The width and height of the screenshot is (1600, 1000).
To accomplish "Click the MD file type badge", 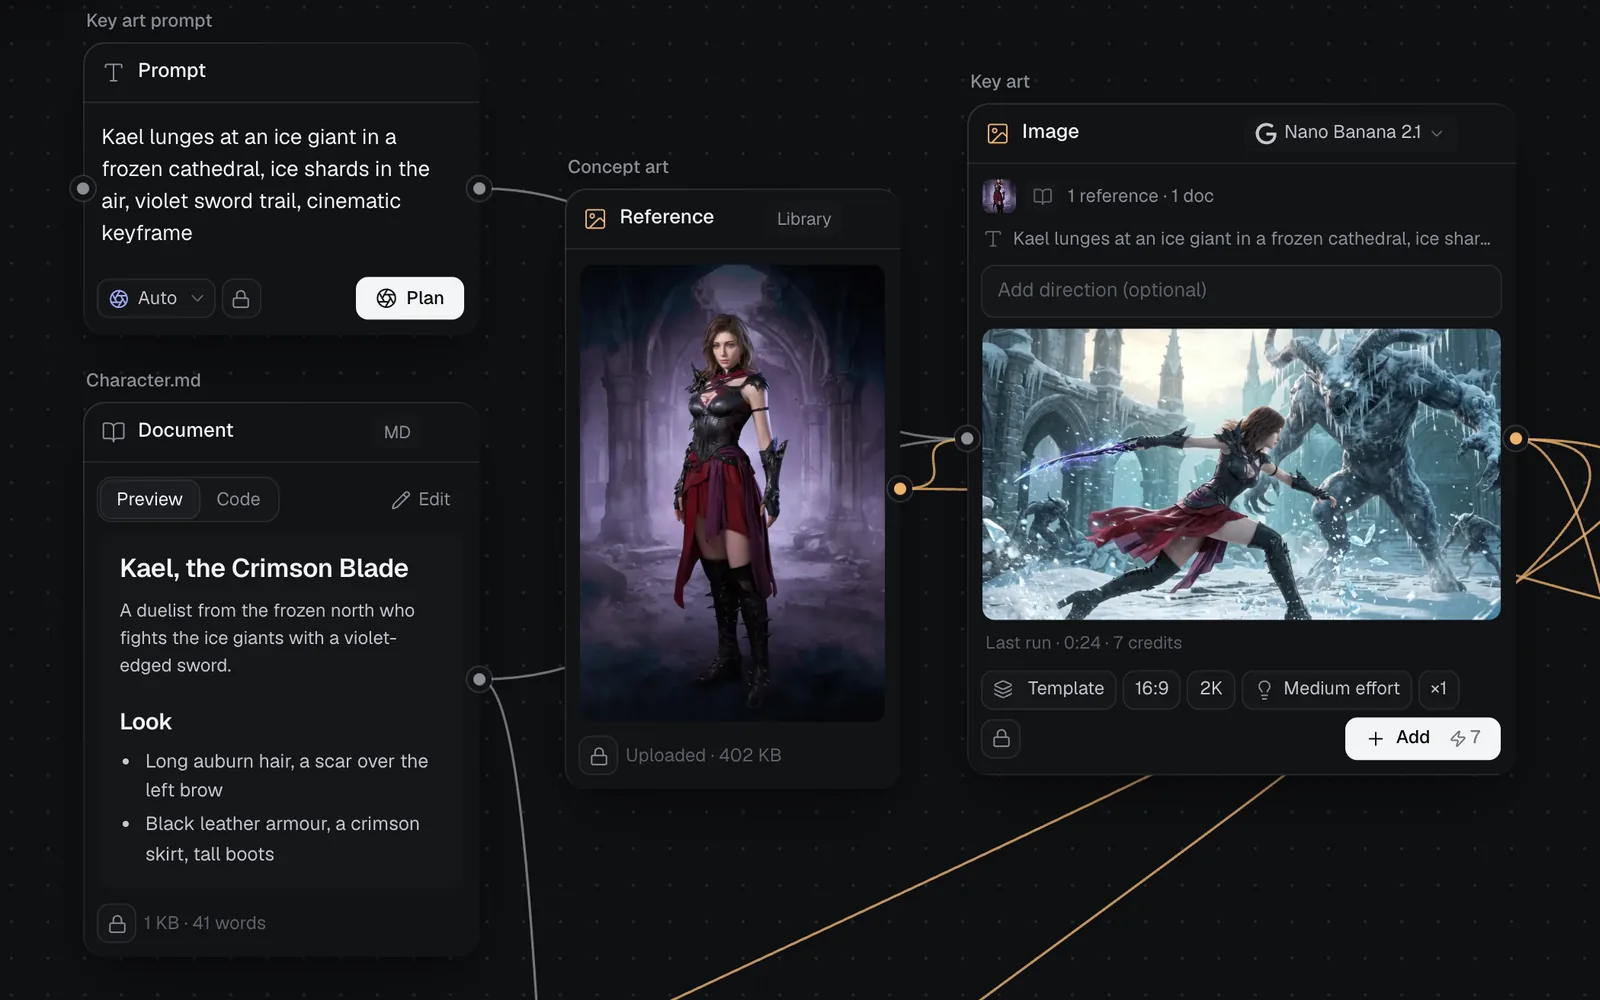I will click(x=397, y=432).
